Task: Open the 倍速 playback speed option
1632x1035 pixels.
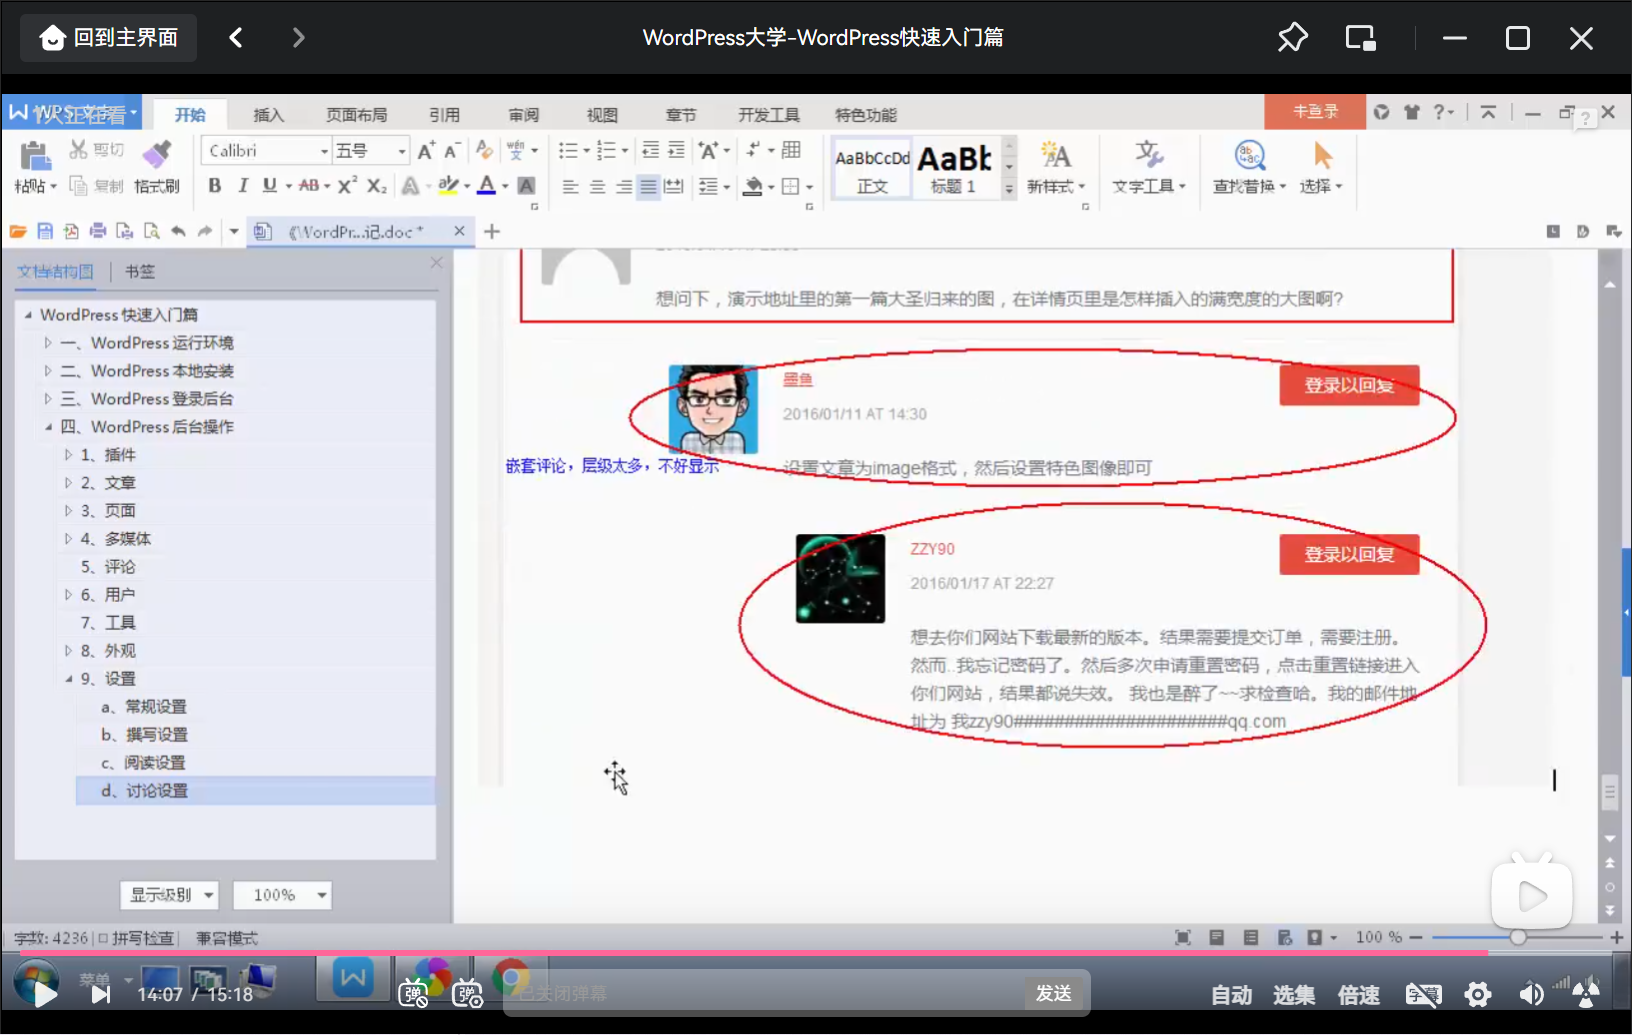Action: [1359, 995]
